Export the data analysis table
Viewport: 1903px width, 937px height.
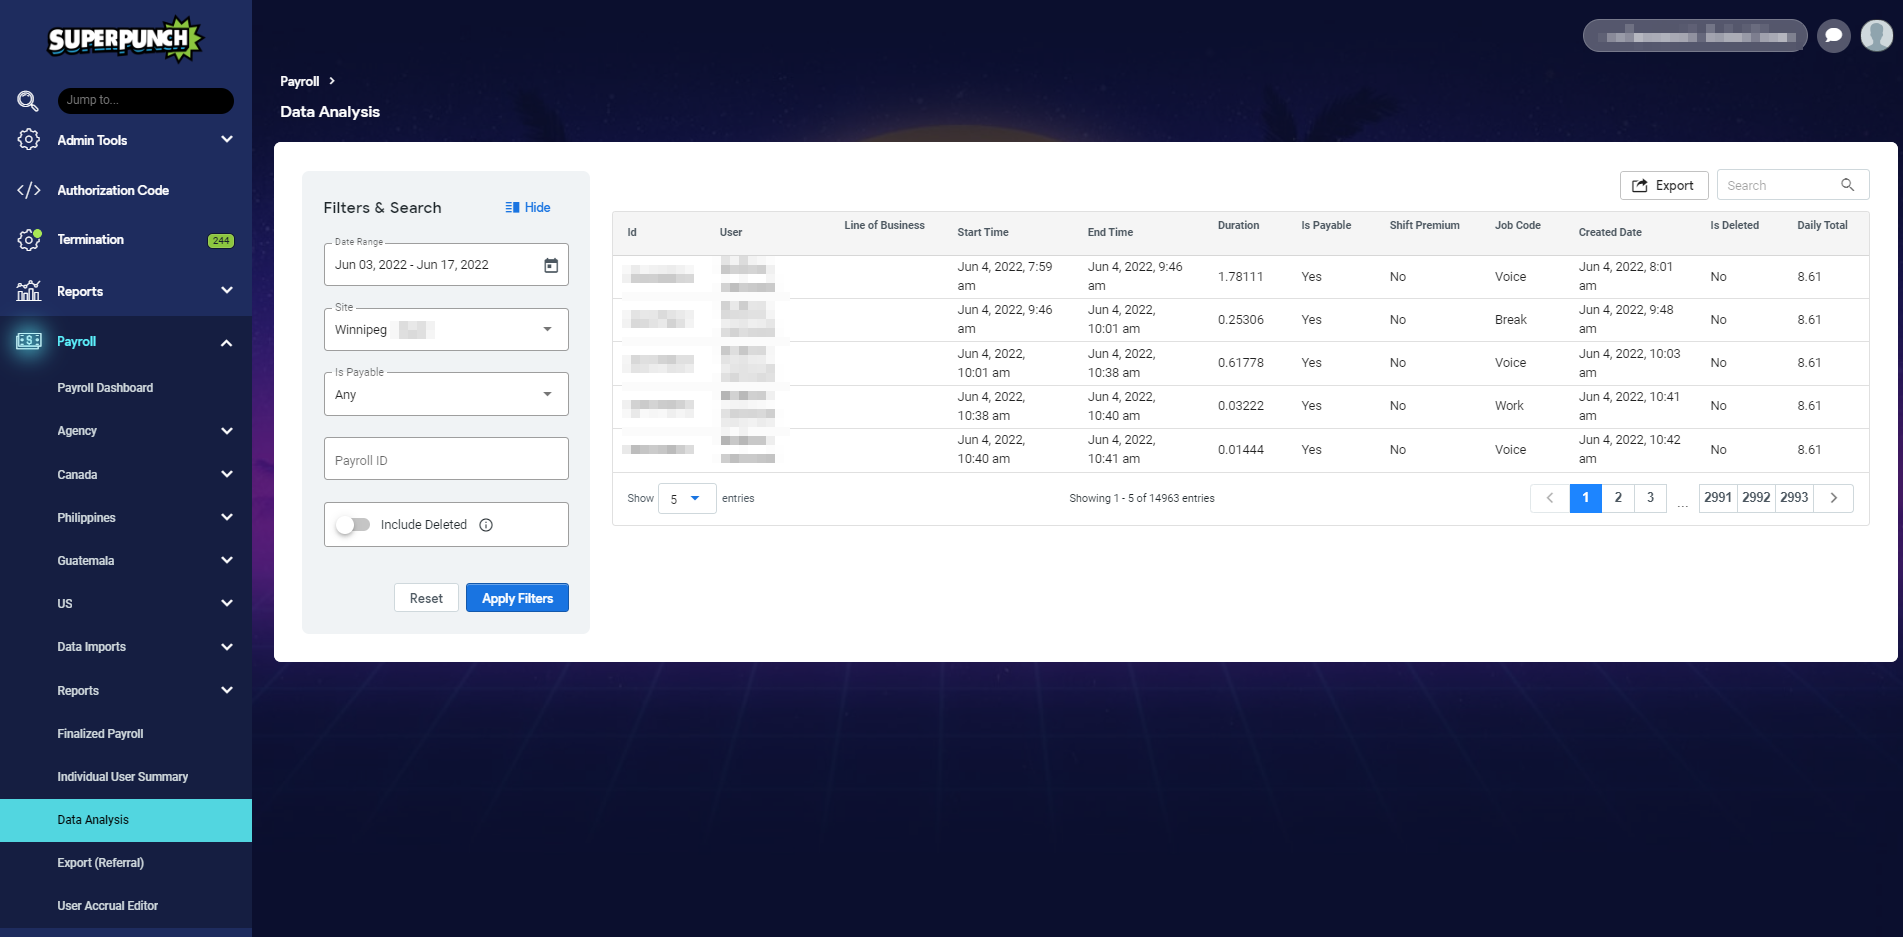1663,185
